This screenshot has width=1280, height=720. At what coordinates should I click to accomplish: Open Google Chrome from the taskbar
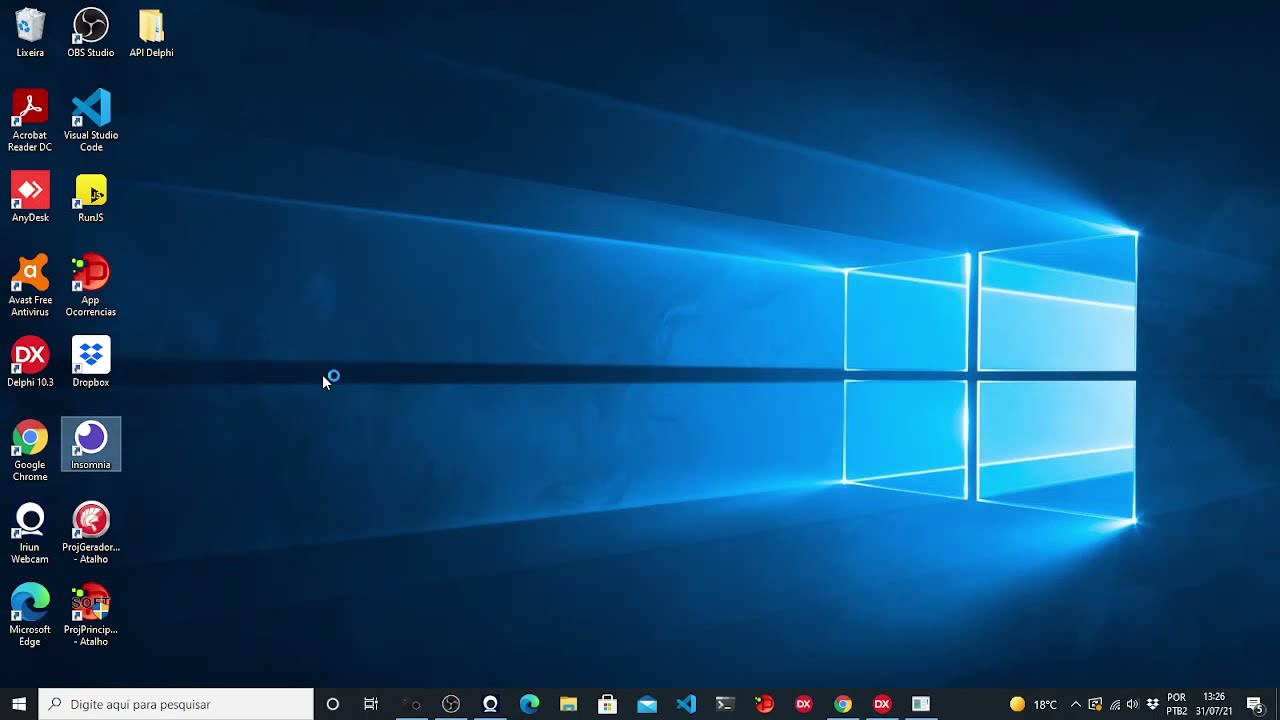[x=843, y=704]
